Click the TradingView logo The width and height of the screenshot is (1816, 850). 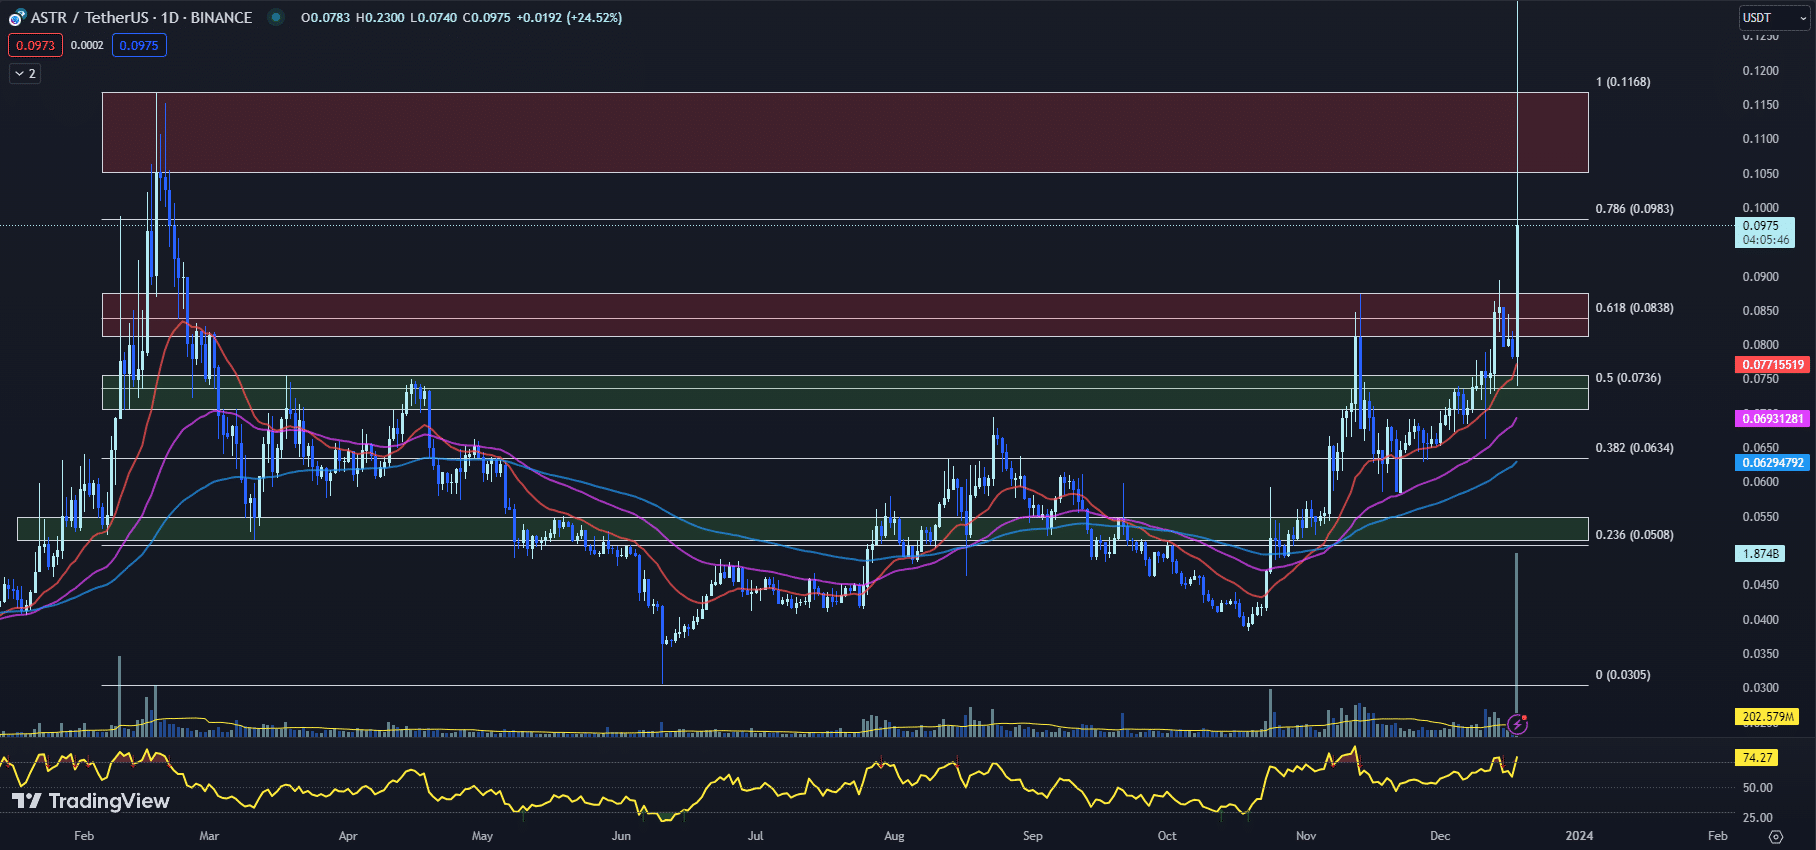pyautogui.click(x=90, y=801)
